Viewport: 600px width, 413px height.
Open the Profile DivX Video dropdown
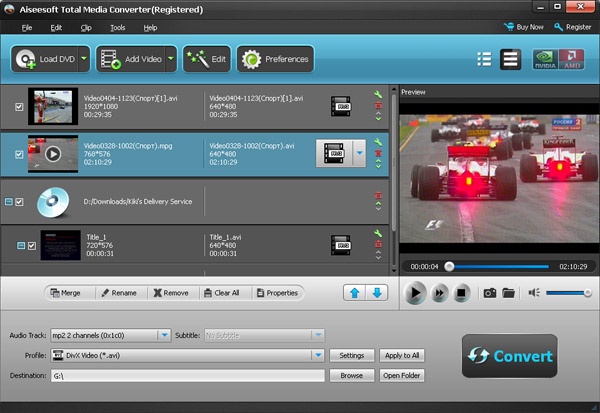[318, 355]
